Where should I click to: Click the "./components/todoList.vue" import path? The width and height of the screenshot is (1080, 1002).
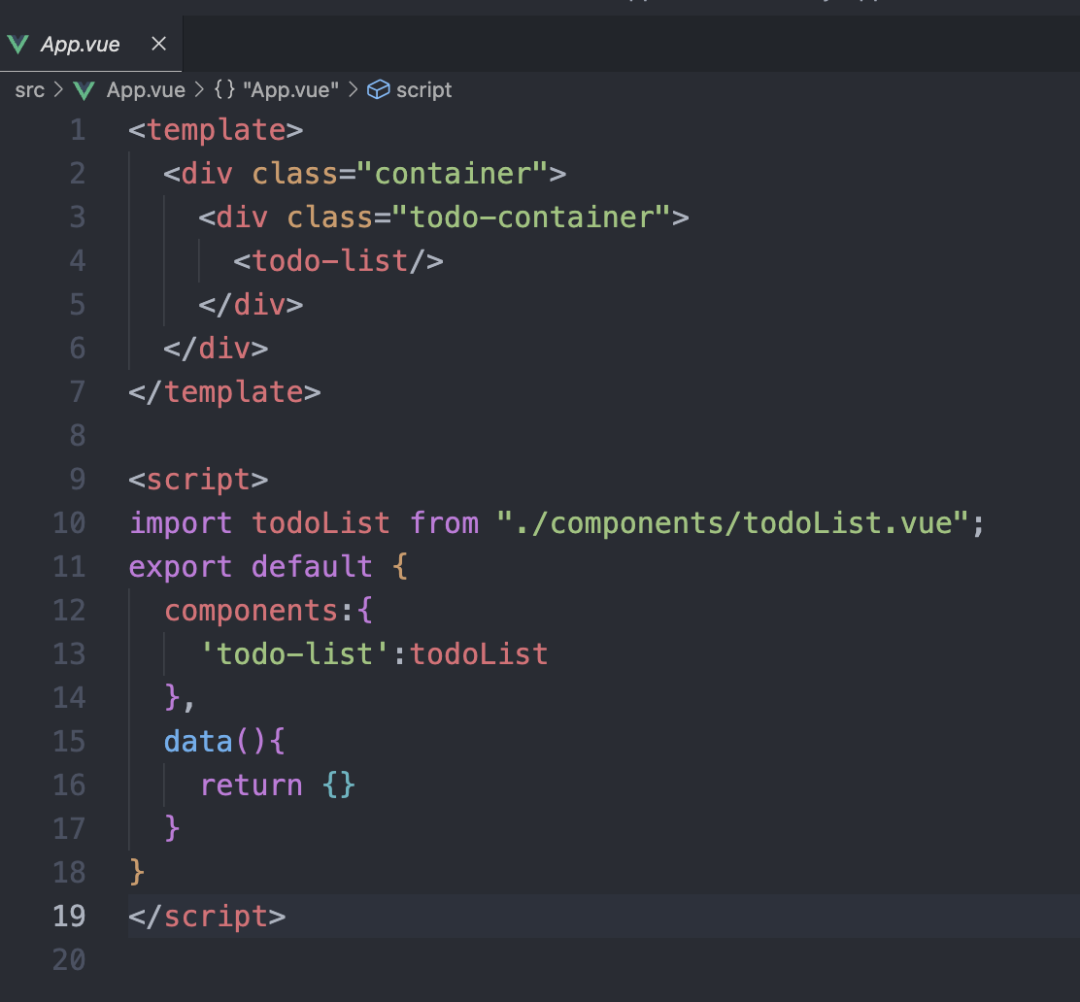(x=733, y=523)
